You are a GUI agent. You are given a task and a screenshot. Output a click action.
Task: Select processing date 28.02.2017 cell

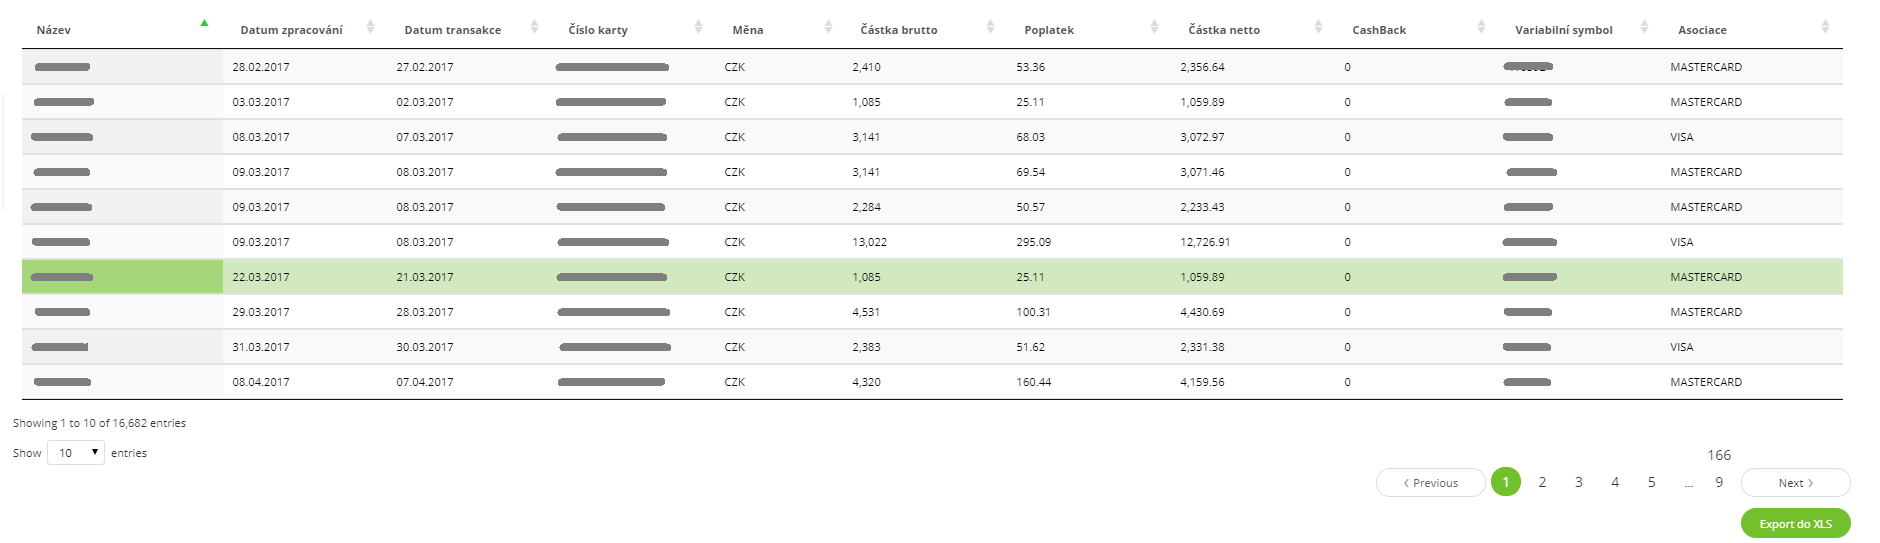[261, 67]
